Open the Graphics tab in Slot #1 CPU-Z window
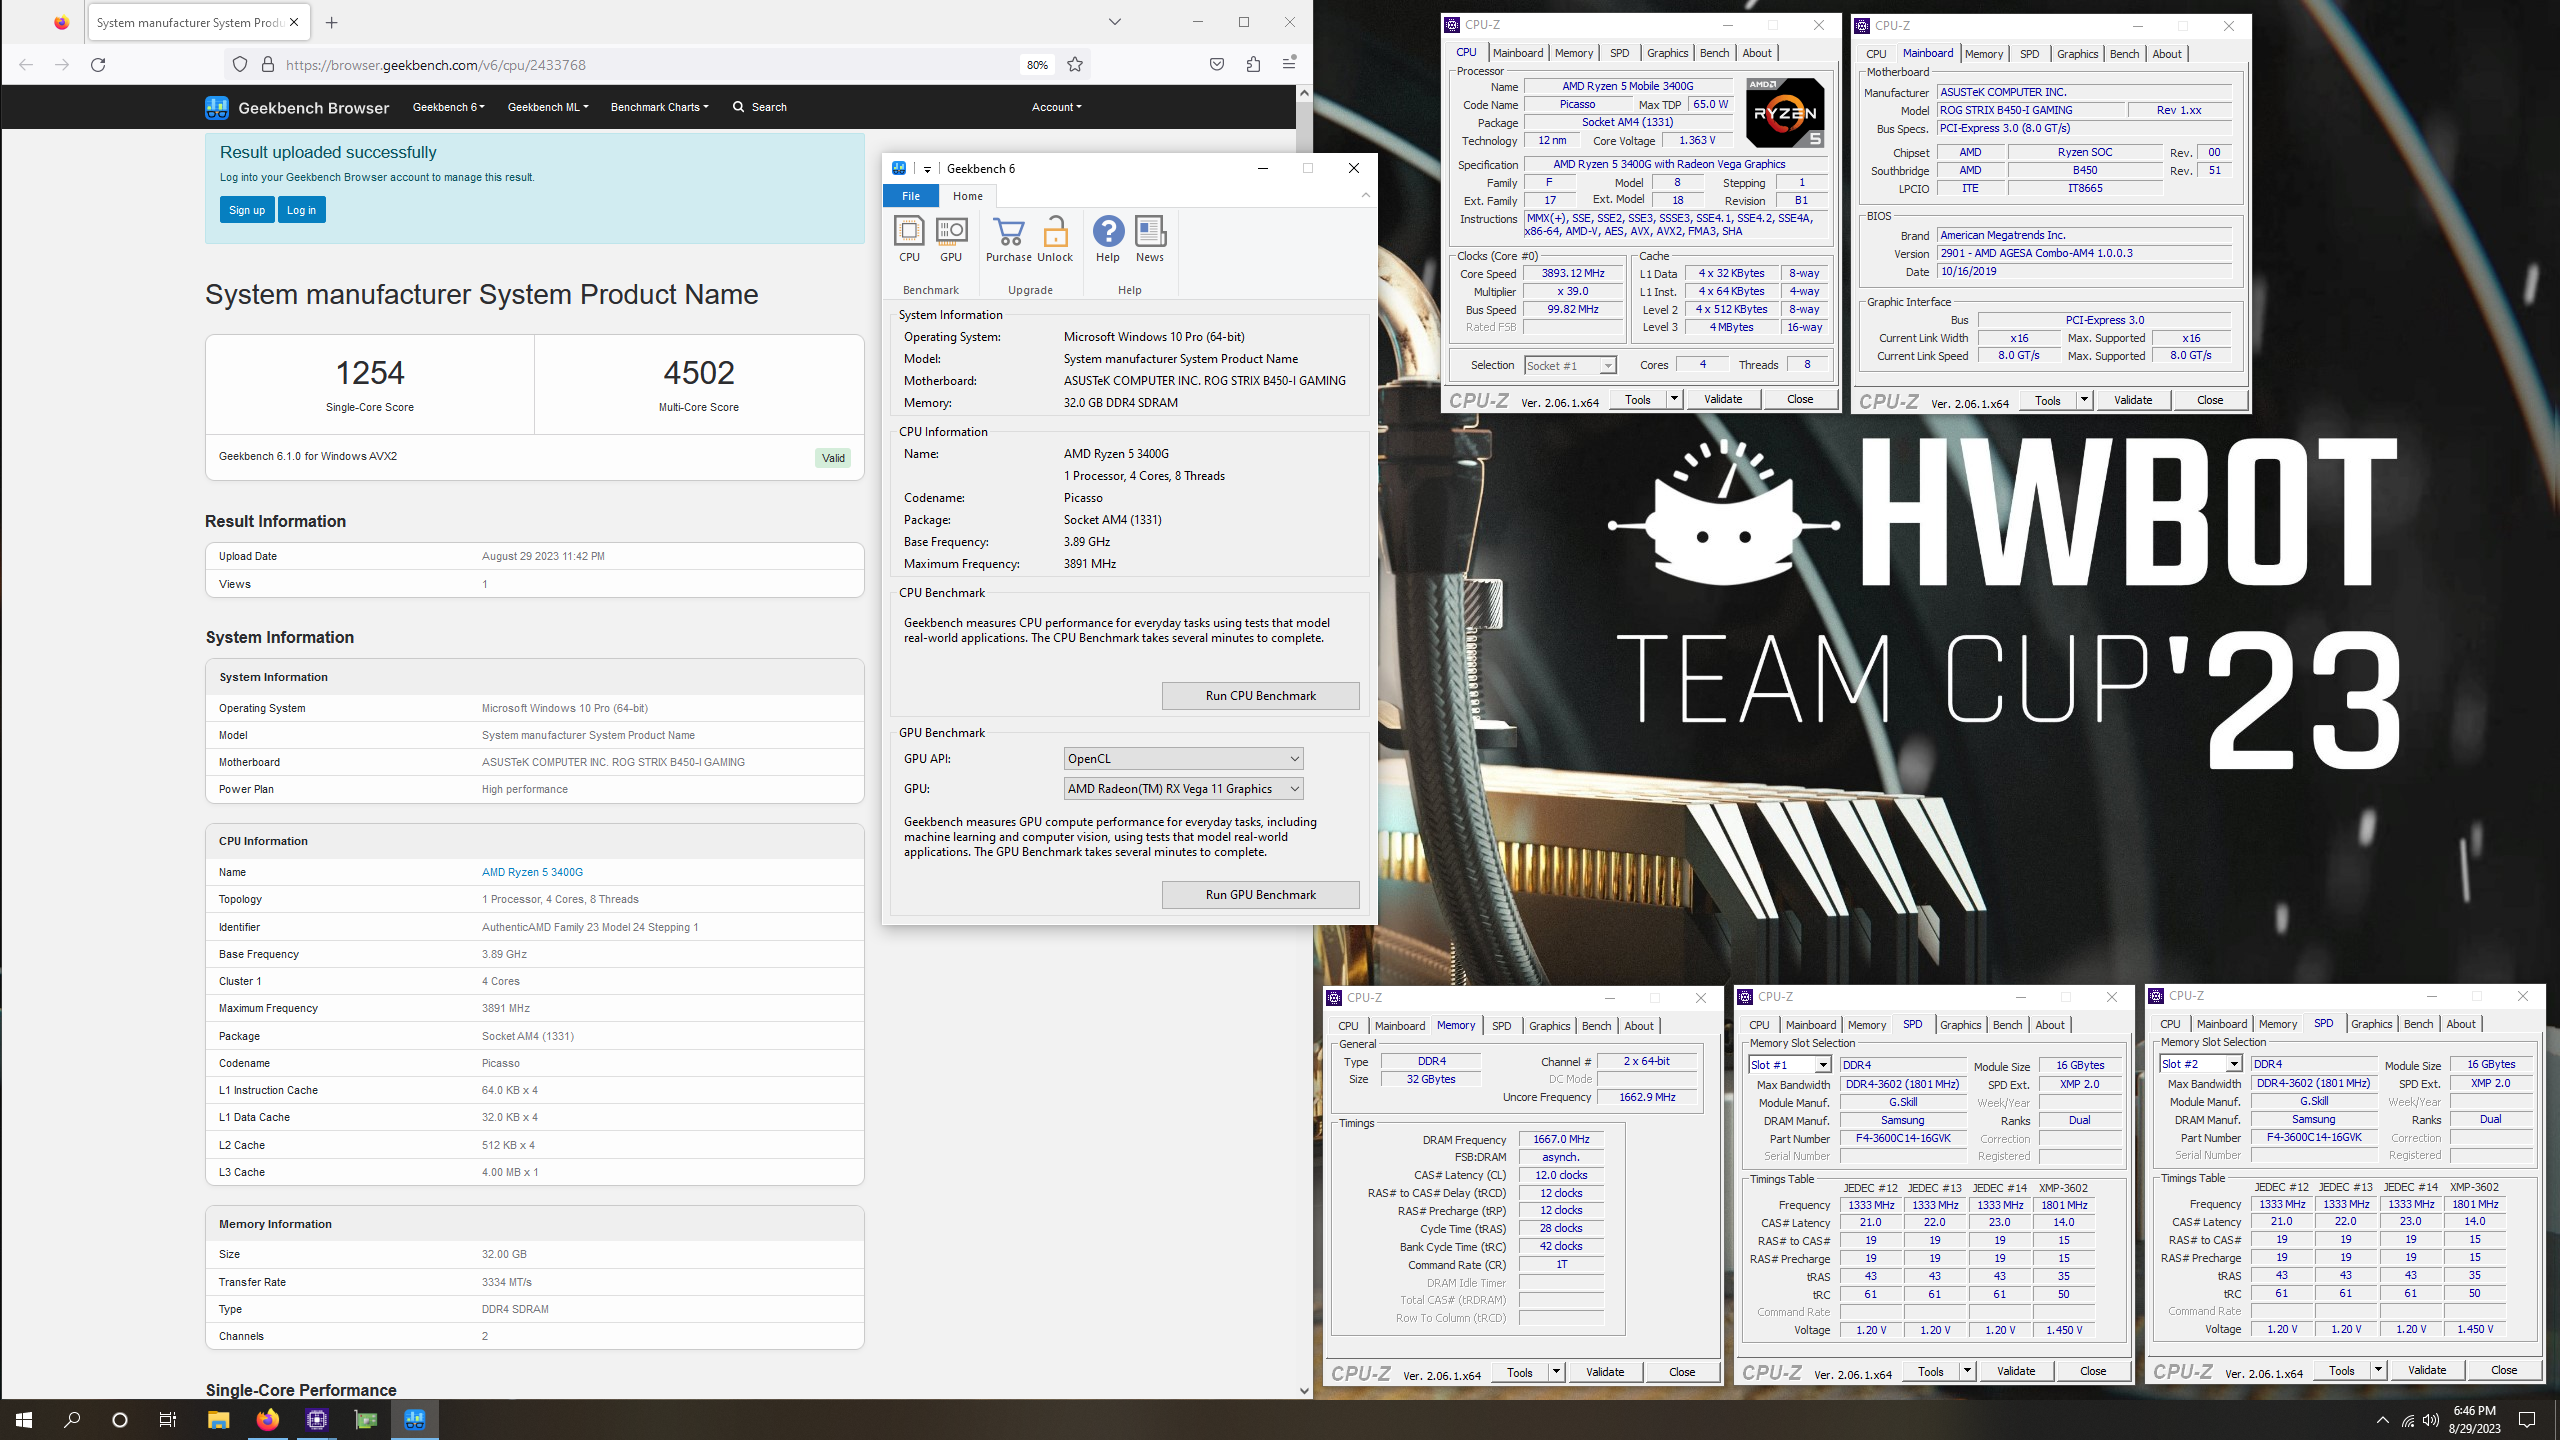Viewport: 2560px width, 1440px height. (x=1960, y=1025)
